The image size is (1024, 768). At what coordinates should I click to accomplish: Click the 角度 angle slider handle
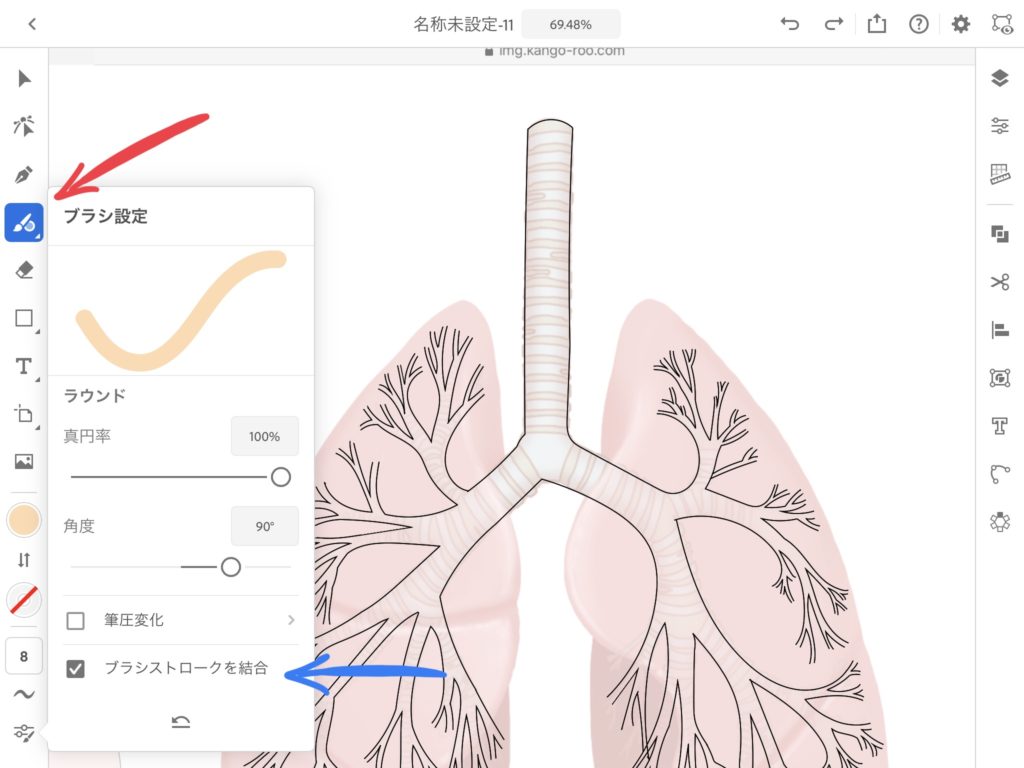[x=231, y=567]
